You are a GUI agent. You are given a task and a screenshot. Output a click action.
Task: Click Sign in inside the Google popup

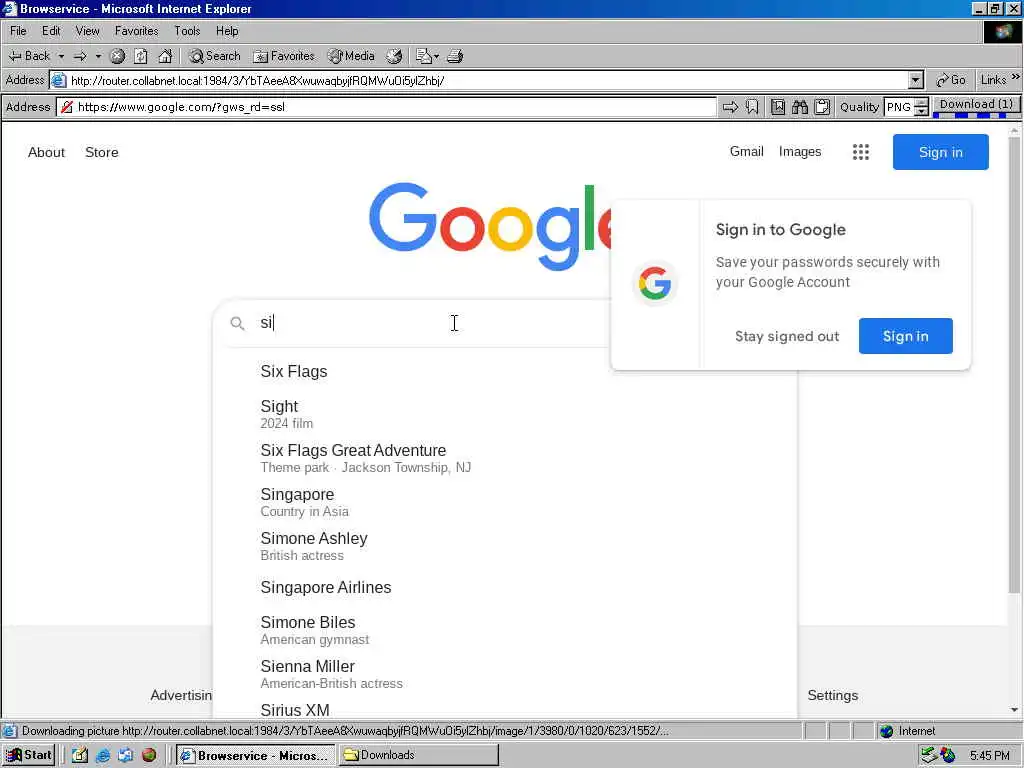(905, 336)
